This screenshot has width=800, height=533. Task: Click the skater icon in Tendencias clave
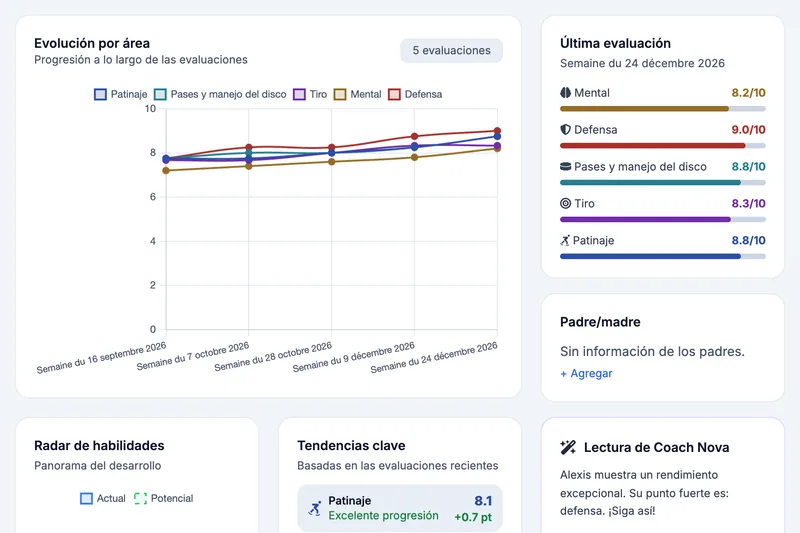tap(315, 508)
